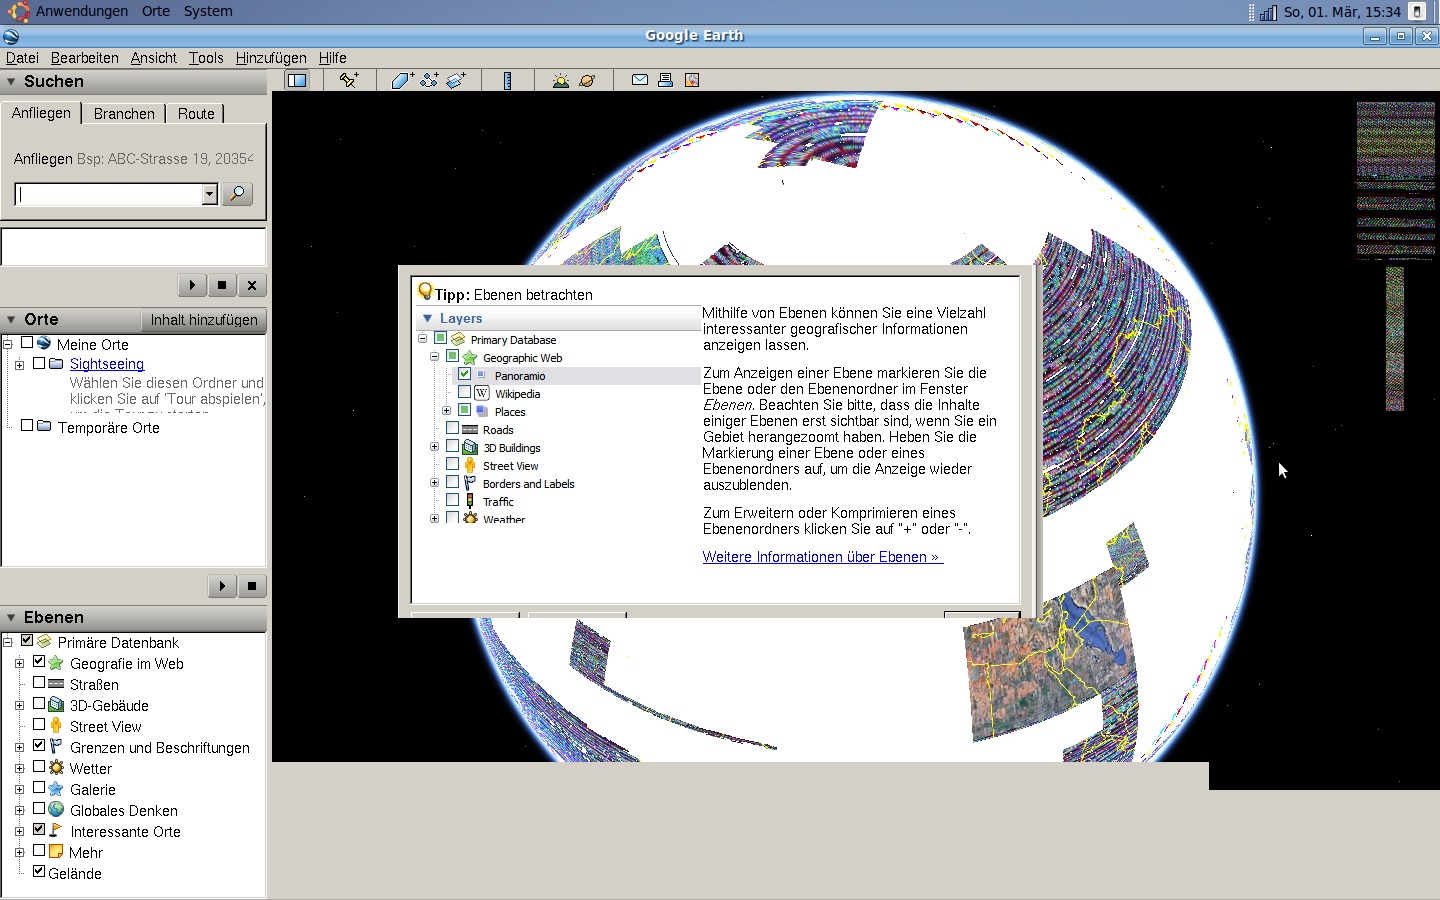Click the folder icon beside Sightseeing
Viewport: 1440px width, 900px height.
pyautogui.click(x=57, y=364)
